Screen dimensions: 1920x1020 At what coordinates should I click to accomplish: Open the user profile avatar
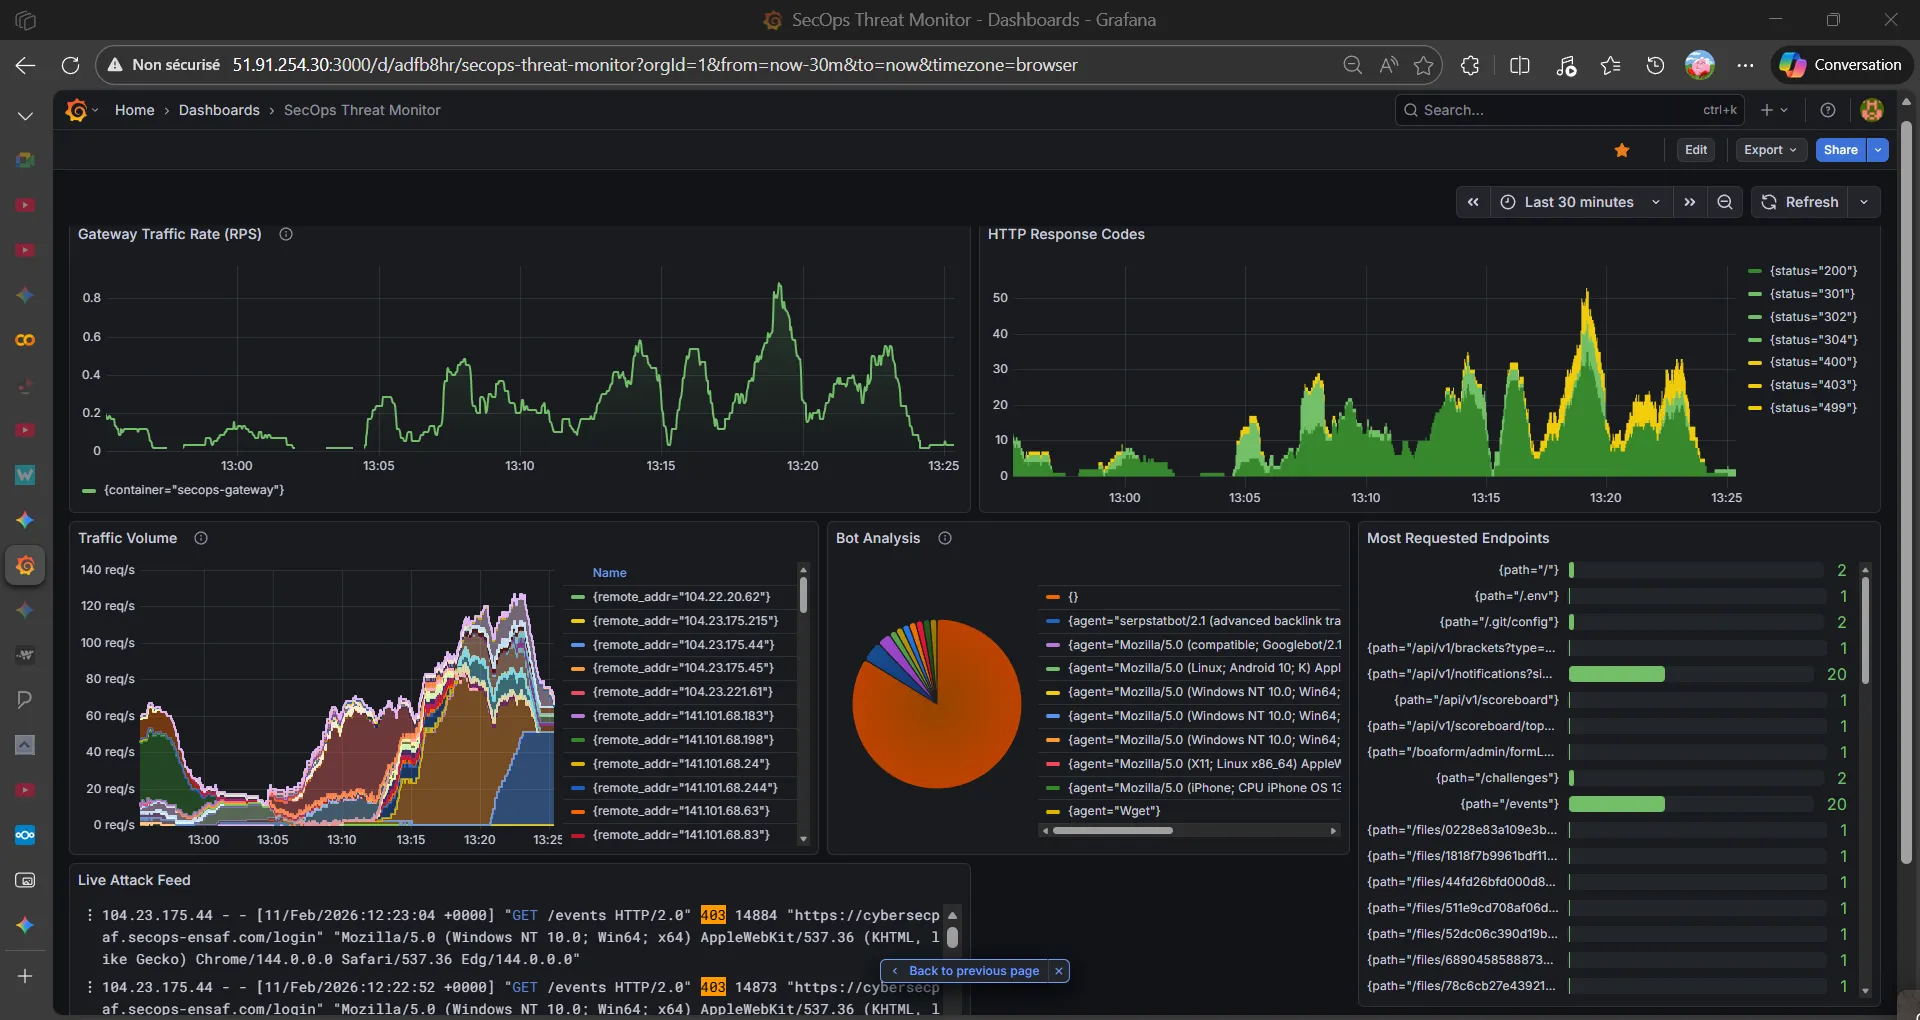[x=1871, y=110]
